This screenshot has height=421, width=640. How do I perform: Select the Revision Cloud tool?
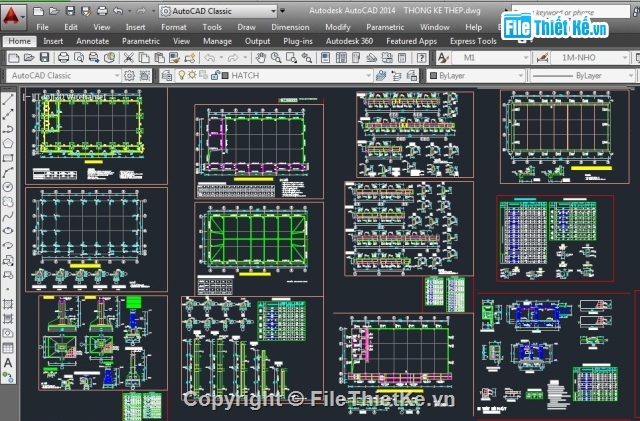8,202
